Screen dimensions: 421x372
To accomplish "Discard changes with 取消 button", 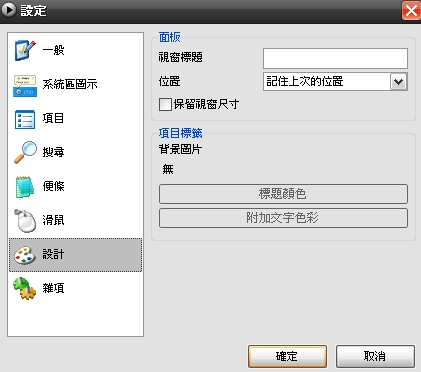I will (x=375, y=356).
